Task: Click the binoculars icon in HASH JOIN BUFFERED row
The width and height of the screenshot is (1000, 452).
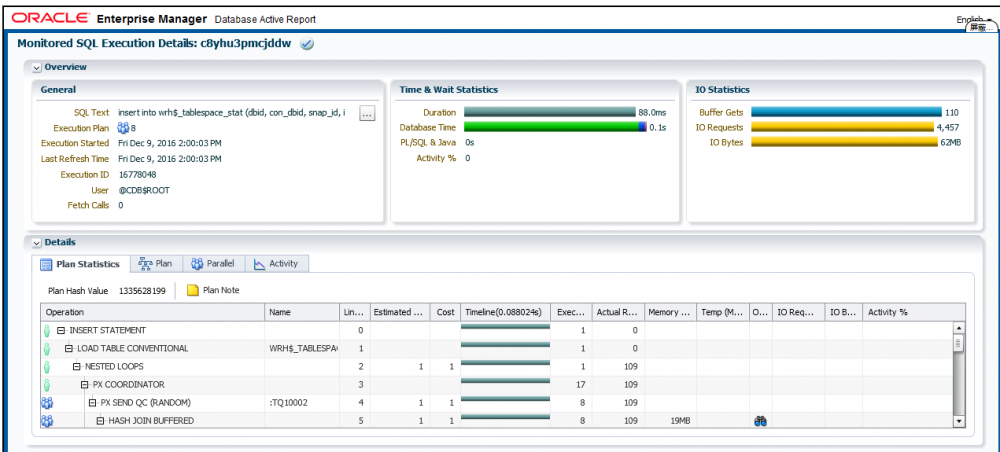Action: pyautogui.click(x=759, y=421)
